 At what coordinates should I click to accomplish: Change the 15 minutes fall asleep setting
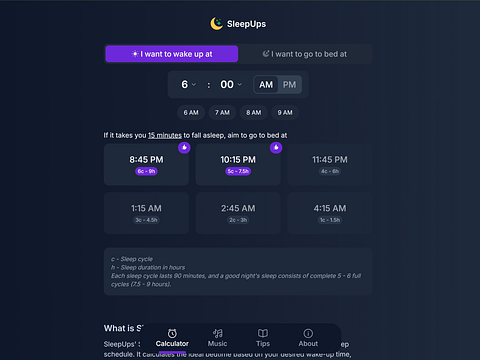pos(165,135)
